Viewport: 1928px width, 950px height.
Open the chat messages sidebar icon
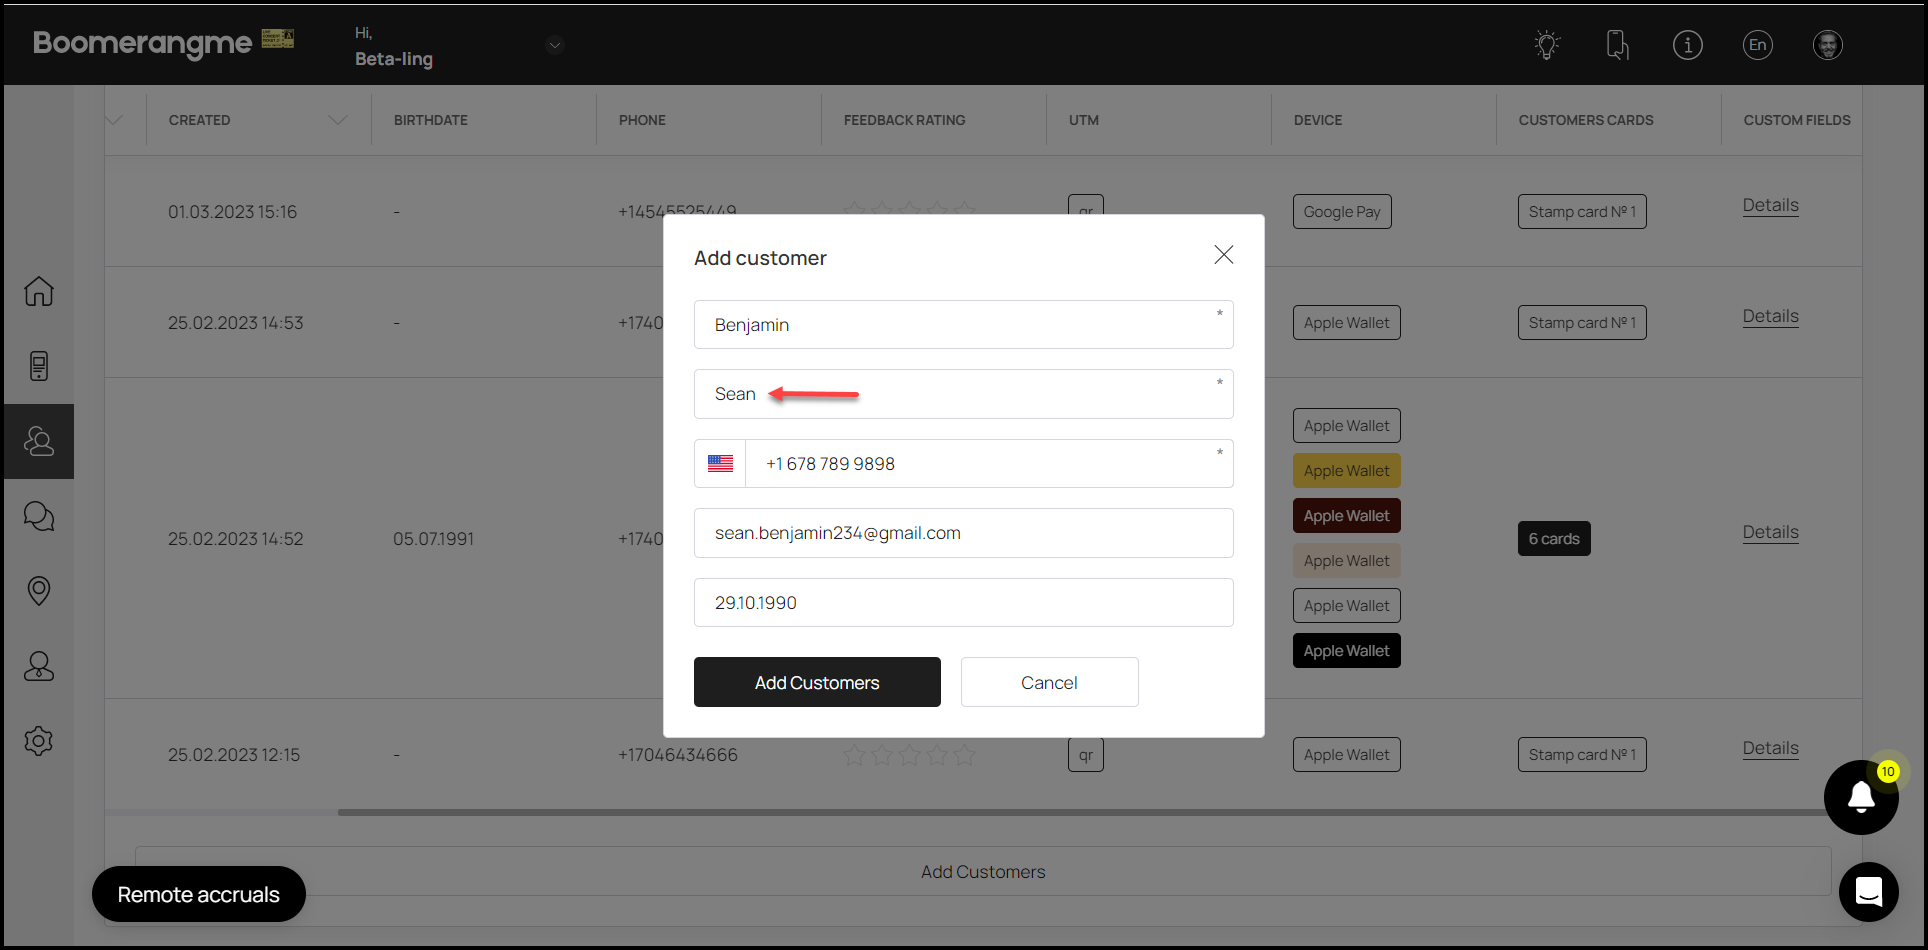(x=39, y=516)
